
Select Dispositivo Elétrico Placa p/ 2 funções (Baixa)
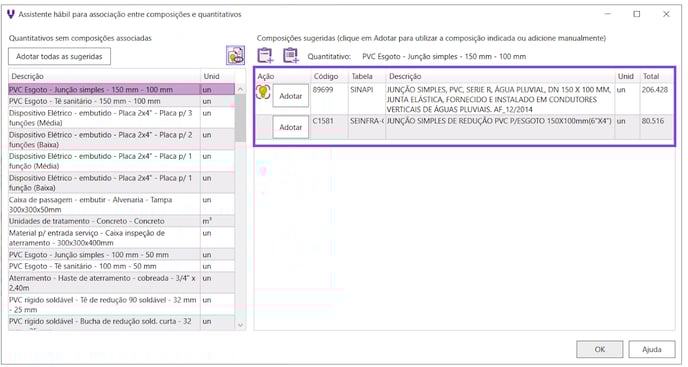tap(122, 140)
